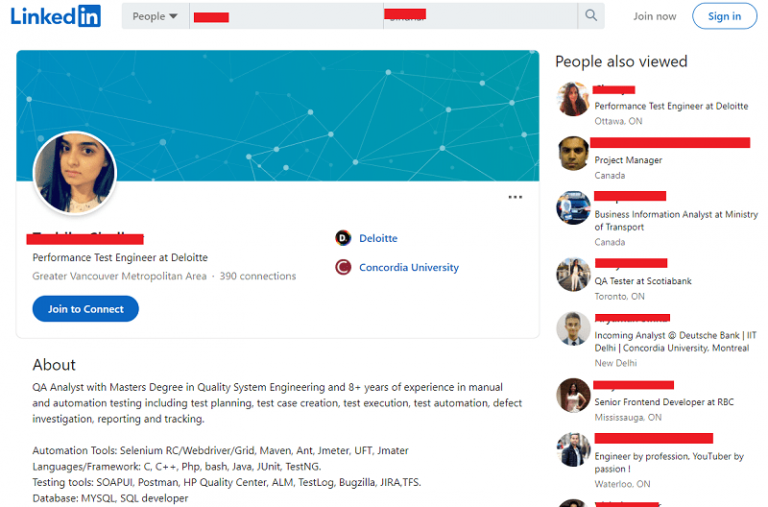The image size is (768, 507).
Task: Click the Join to Connect button
Action: [85, 309]
